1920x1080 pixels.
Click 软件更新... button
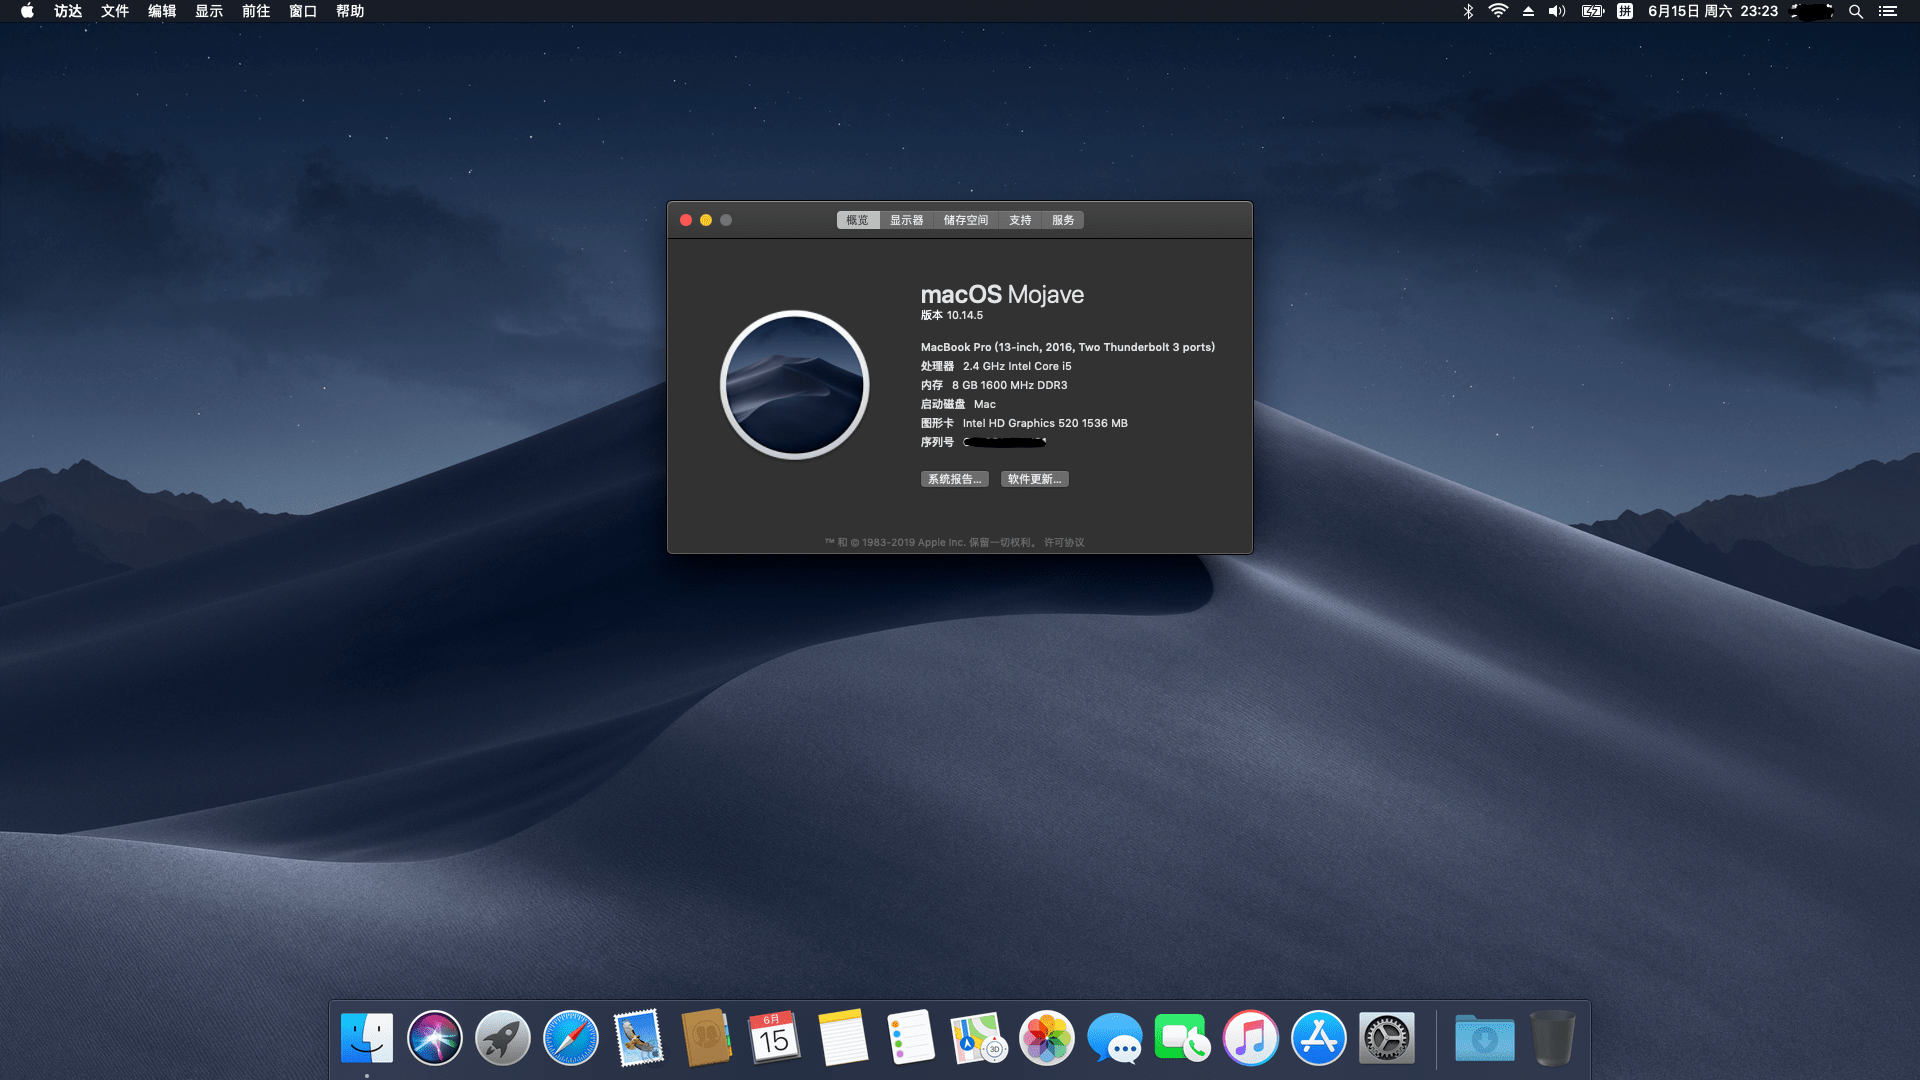coord(1035,479)
